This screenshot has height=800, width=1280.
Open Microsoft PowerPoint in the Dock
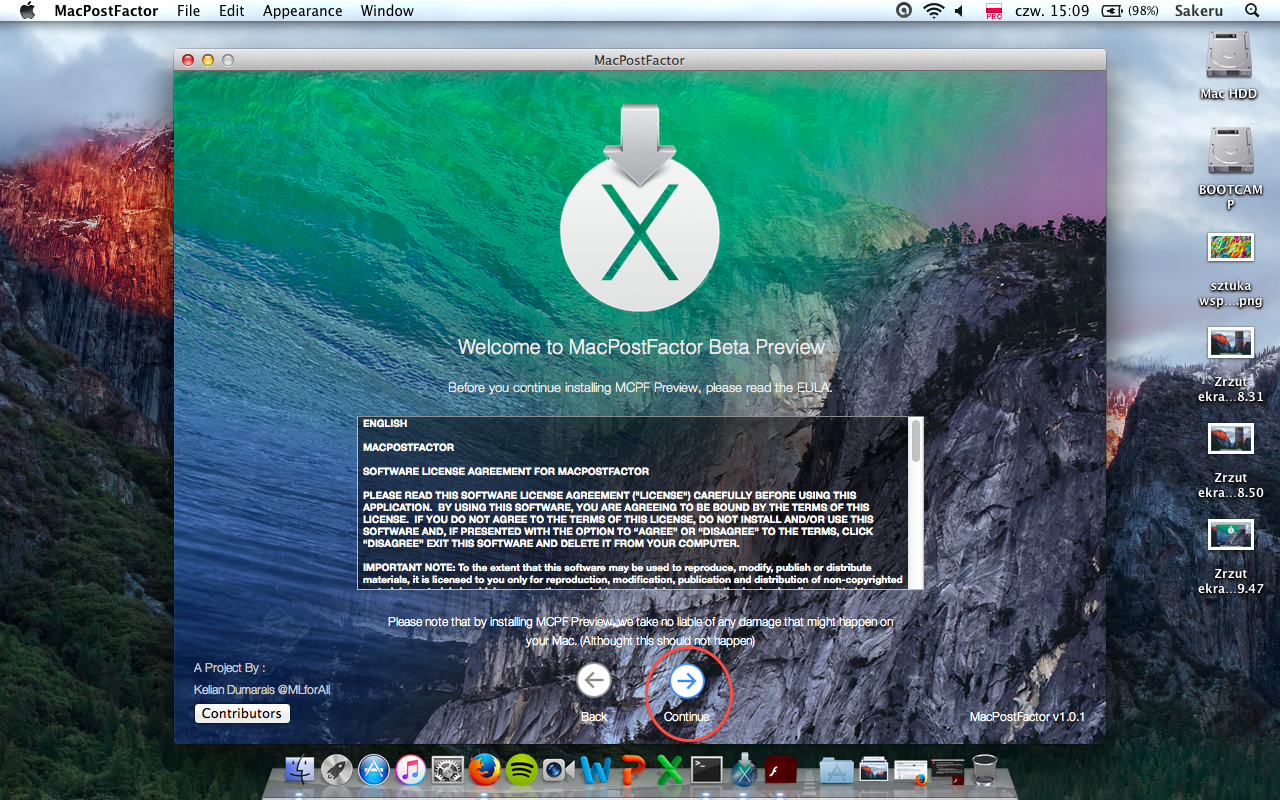pos(633,770)
